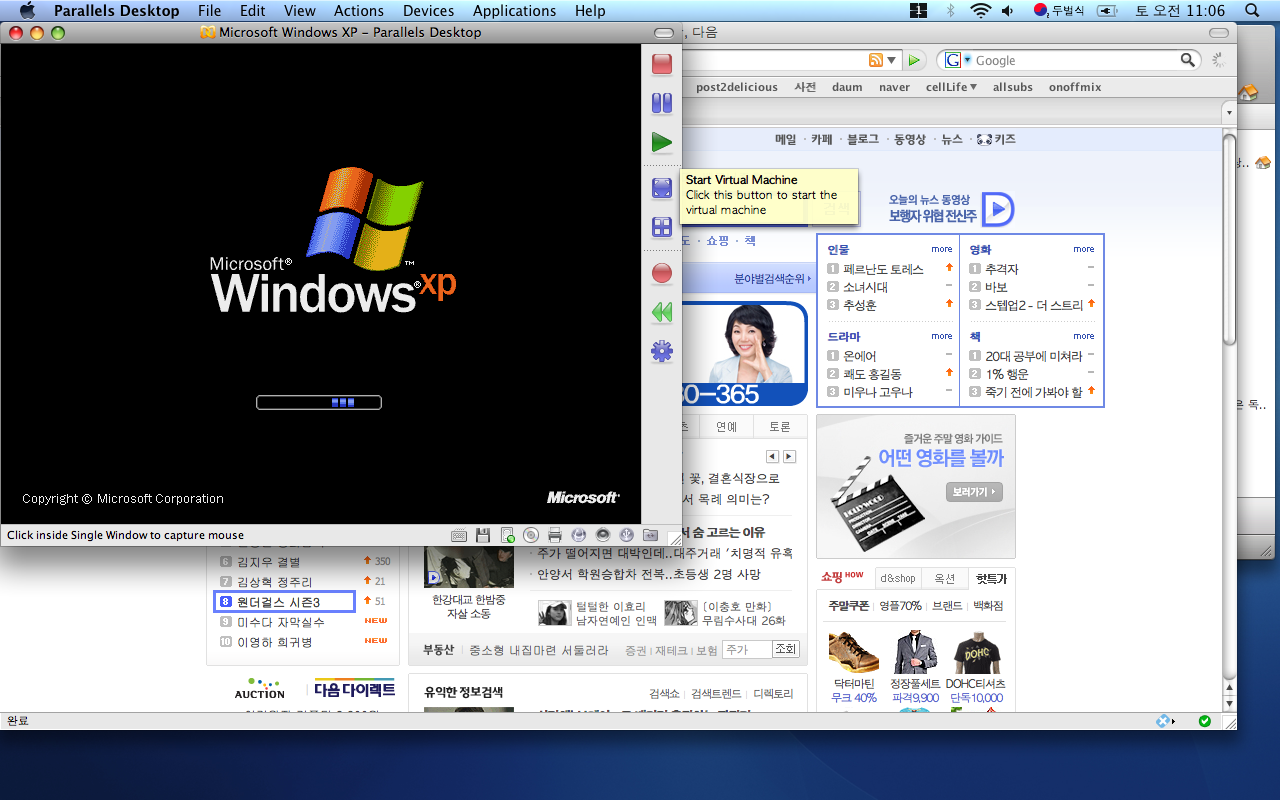Click the shared folder icon in Parallels status bar
Image resolution: width=1280 pixels, height=800 pixels.
(x=651, y=535)
